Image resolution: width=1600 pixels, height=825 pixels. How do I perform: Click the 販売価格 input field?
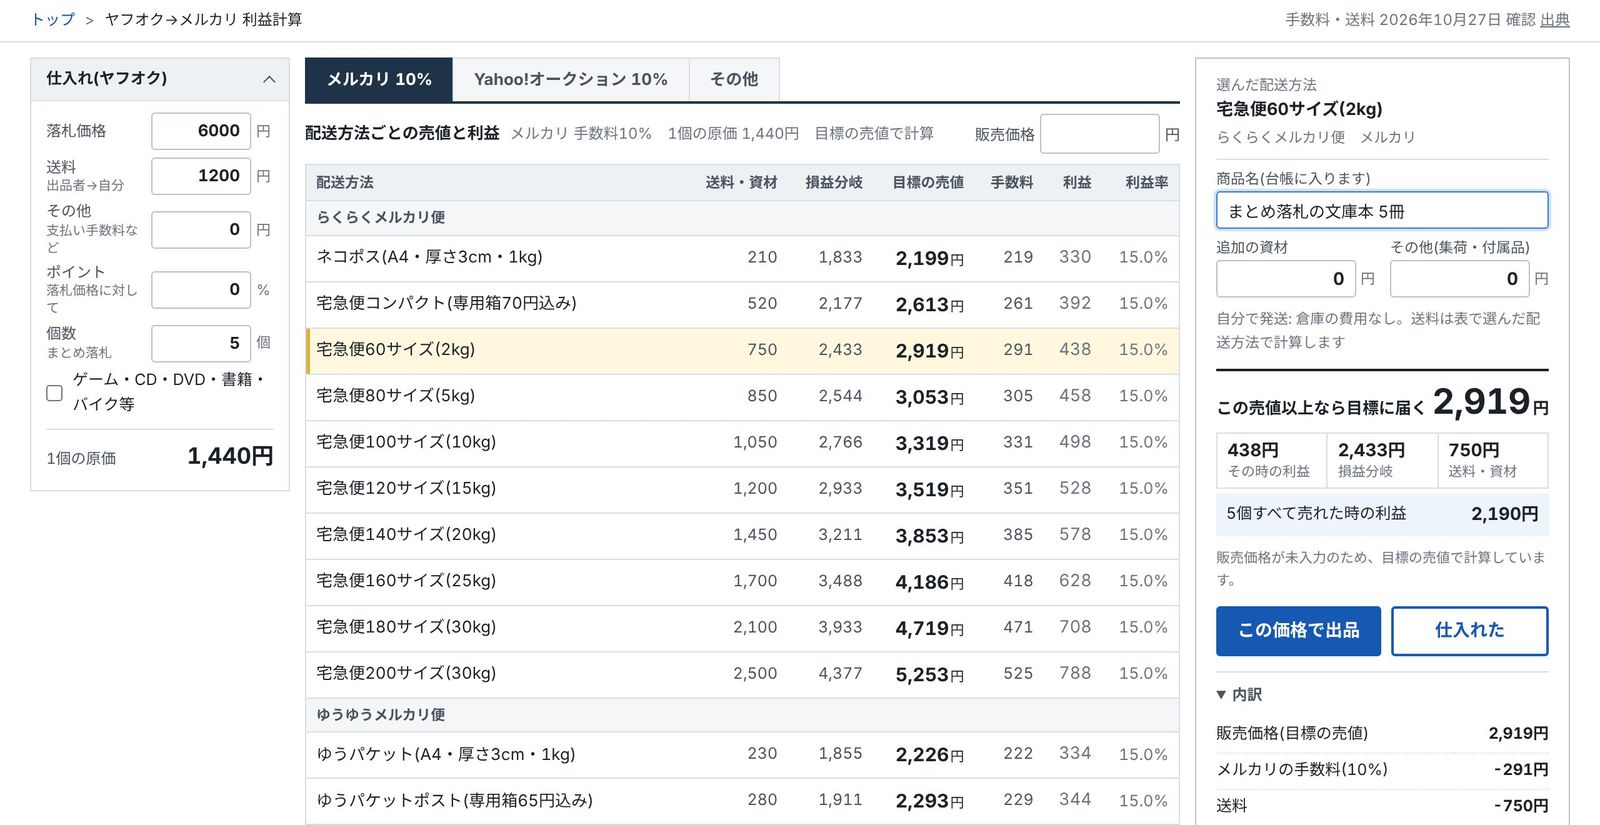[x=1099, y=134]
